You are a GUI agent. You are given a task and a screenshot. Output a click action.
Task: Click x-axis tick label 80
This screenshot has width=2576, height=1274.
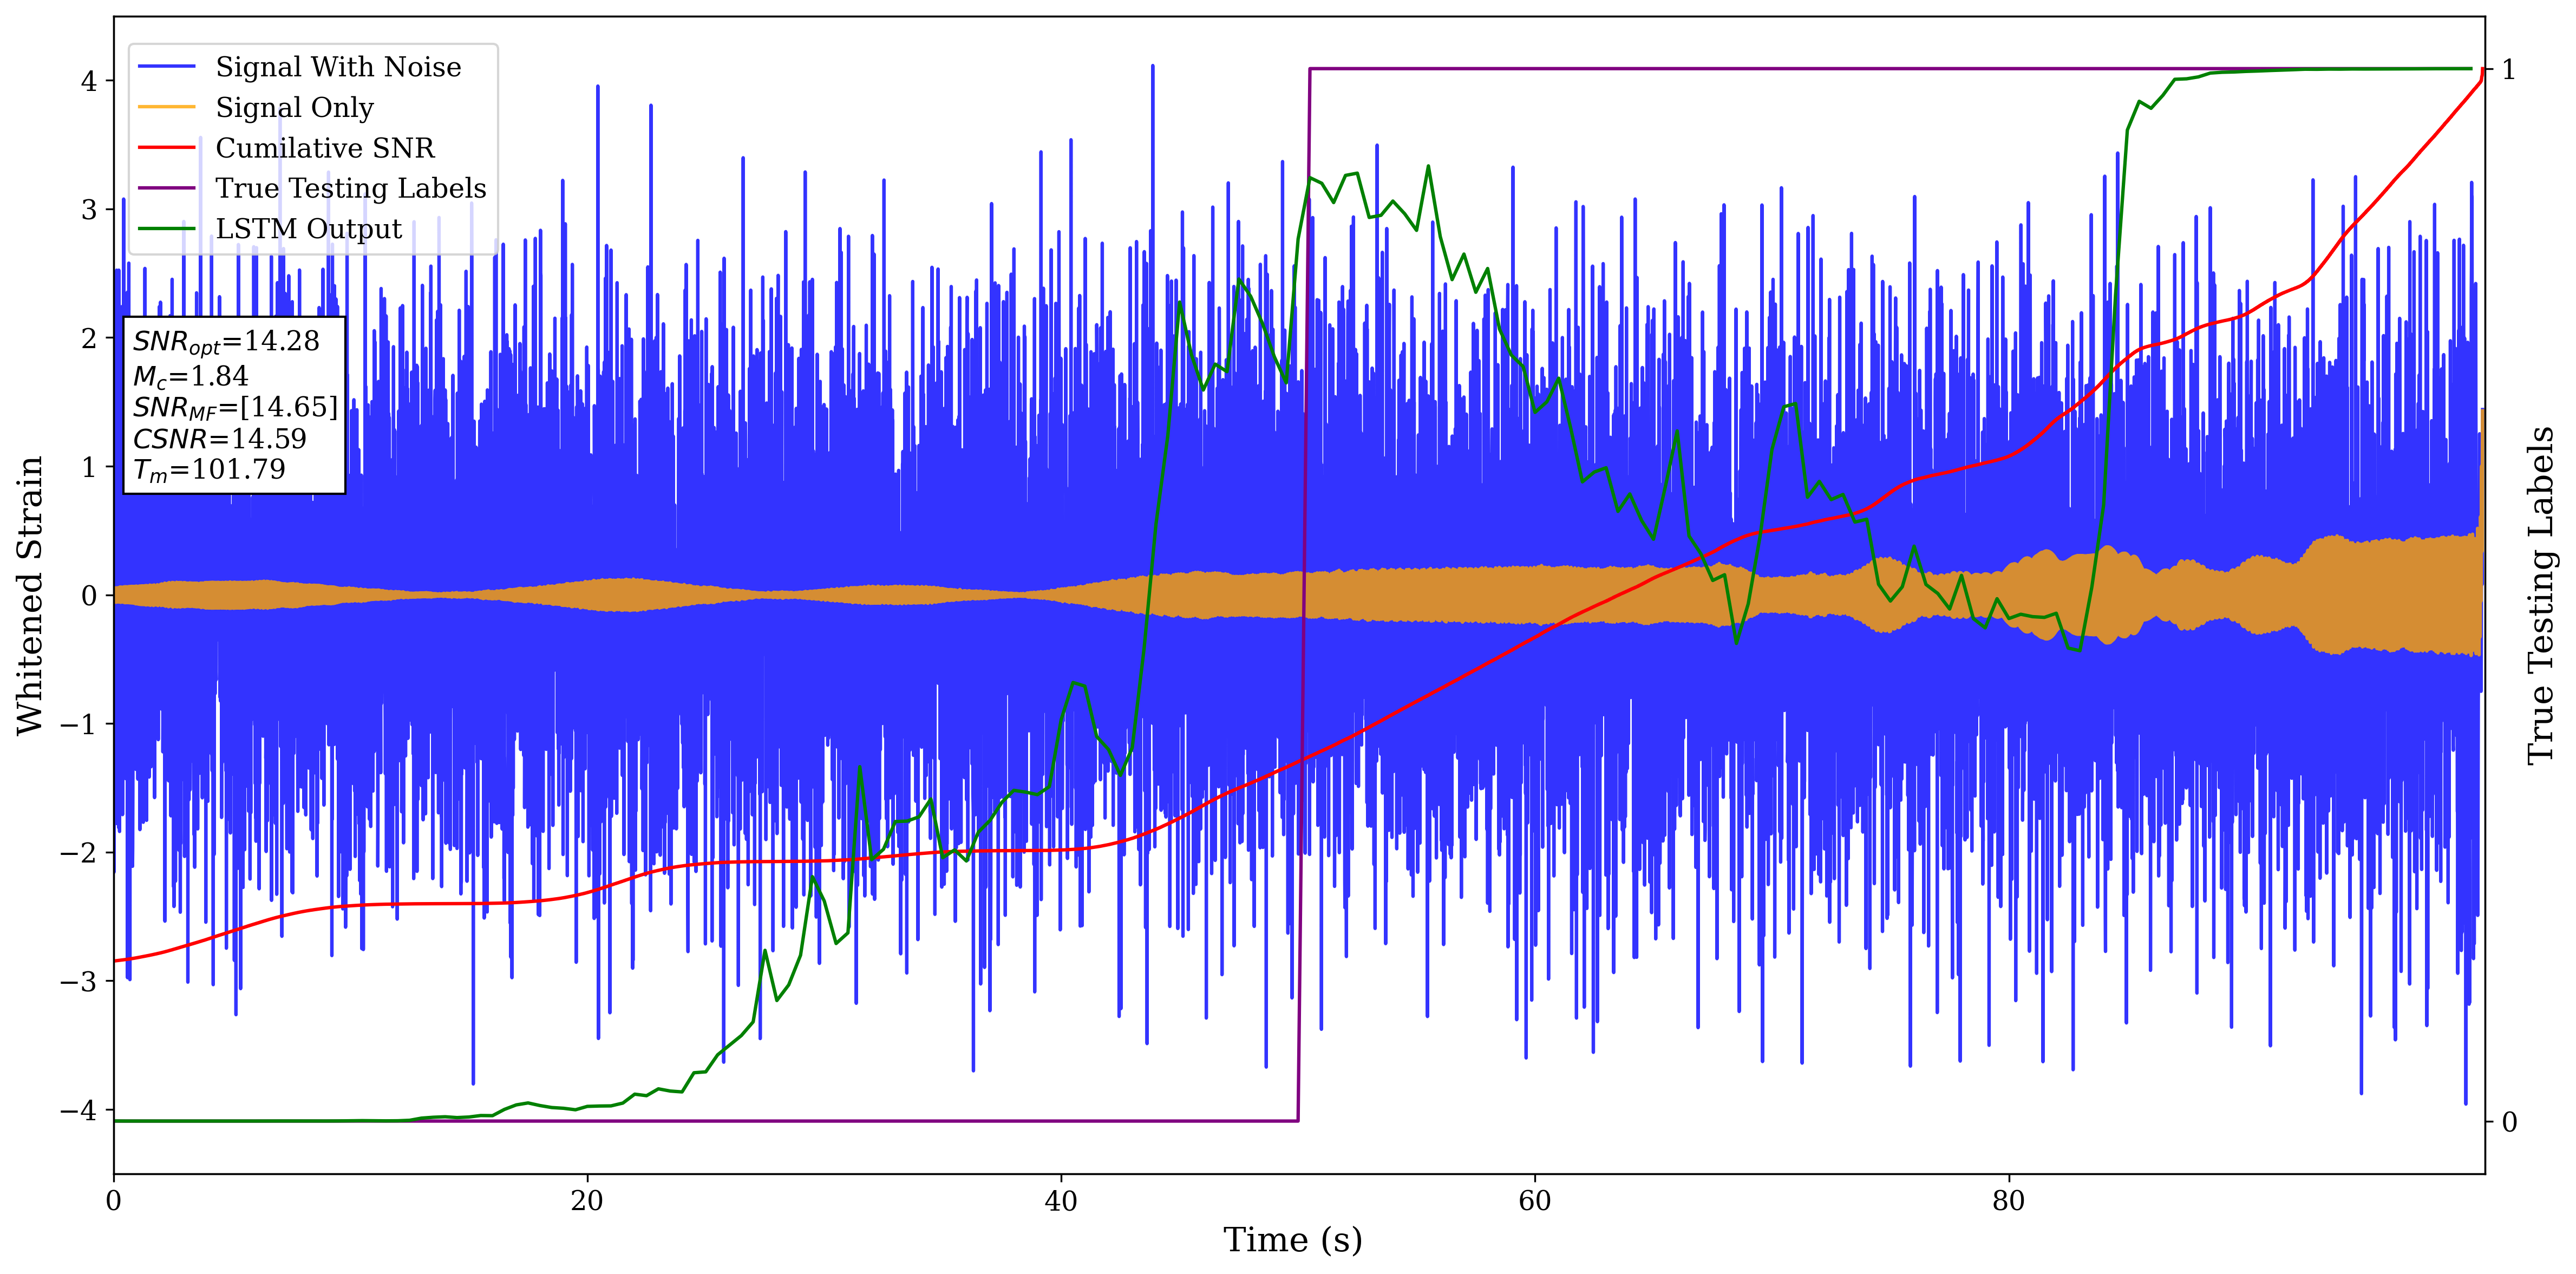(2008, 1201)
